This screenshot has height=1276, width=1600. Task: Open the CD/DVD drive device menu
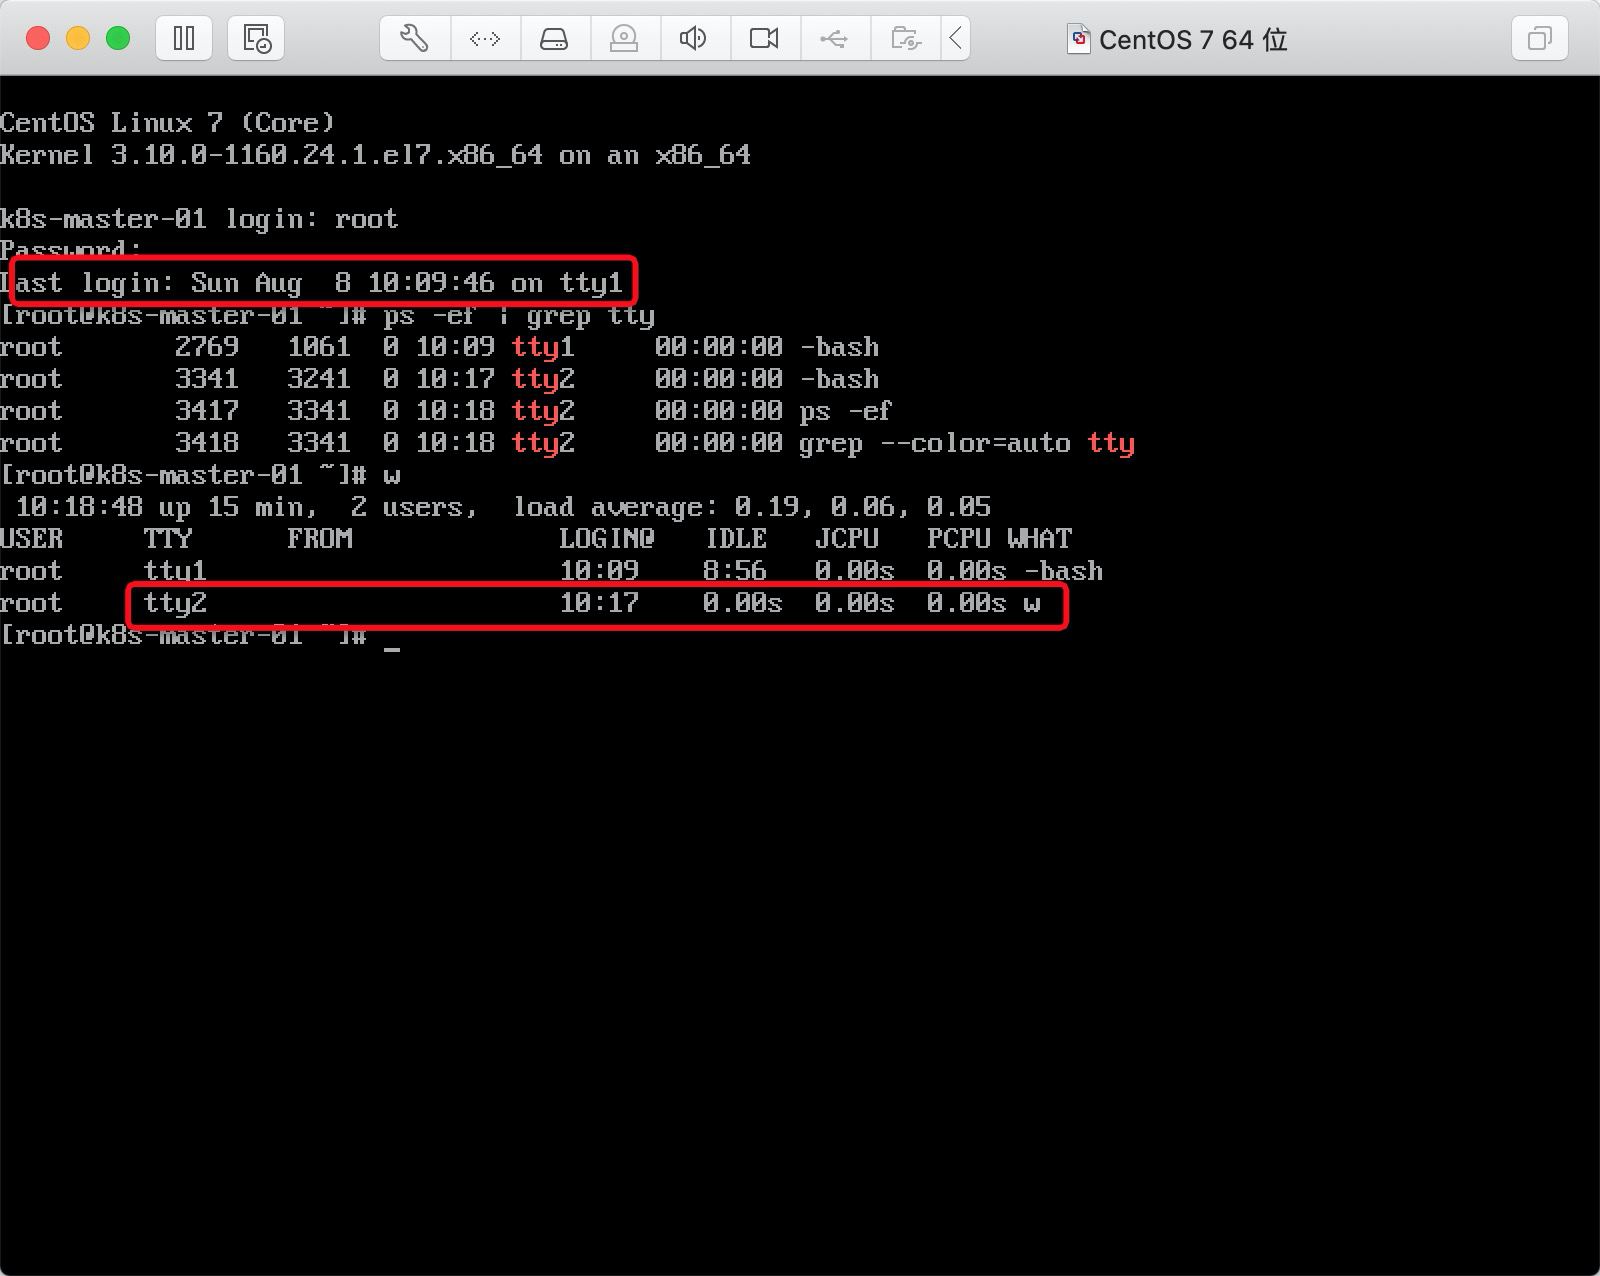point(625,38)
